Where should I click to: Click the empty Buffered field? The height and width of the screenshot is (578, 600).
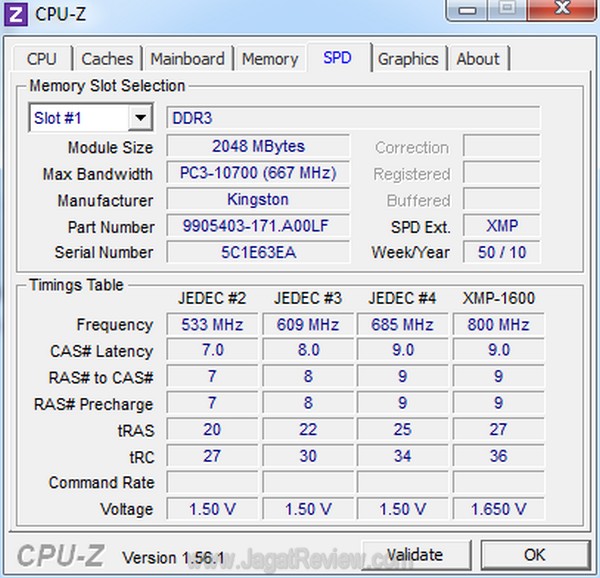pos(502,199)
